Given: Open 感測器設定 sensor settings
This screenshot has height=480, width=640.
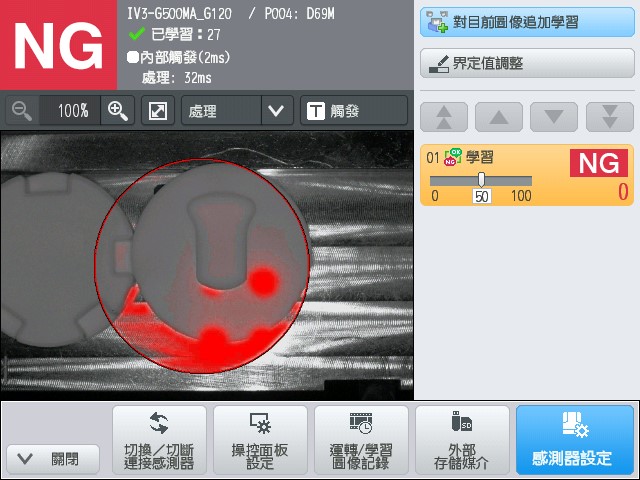Looking at the screenshot, I should 574,440.
